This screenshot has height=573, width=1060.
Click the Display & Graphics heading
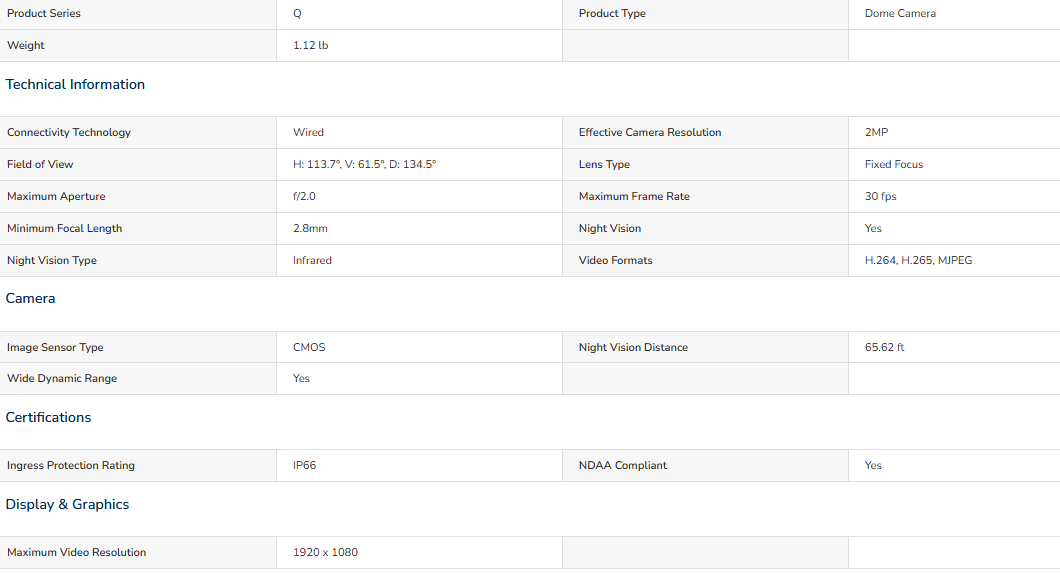coord(67,505)
